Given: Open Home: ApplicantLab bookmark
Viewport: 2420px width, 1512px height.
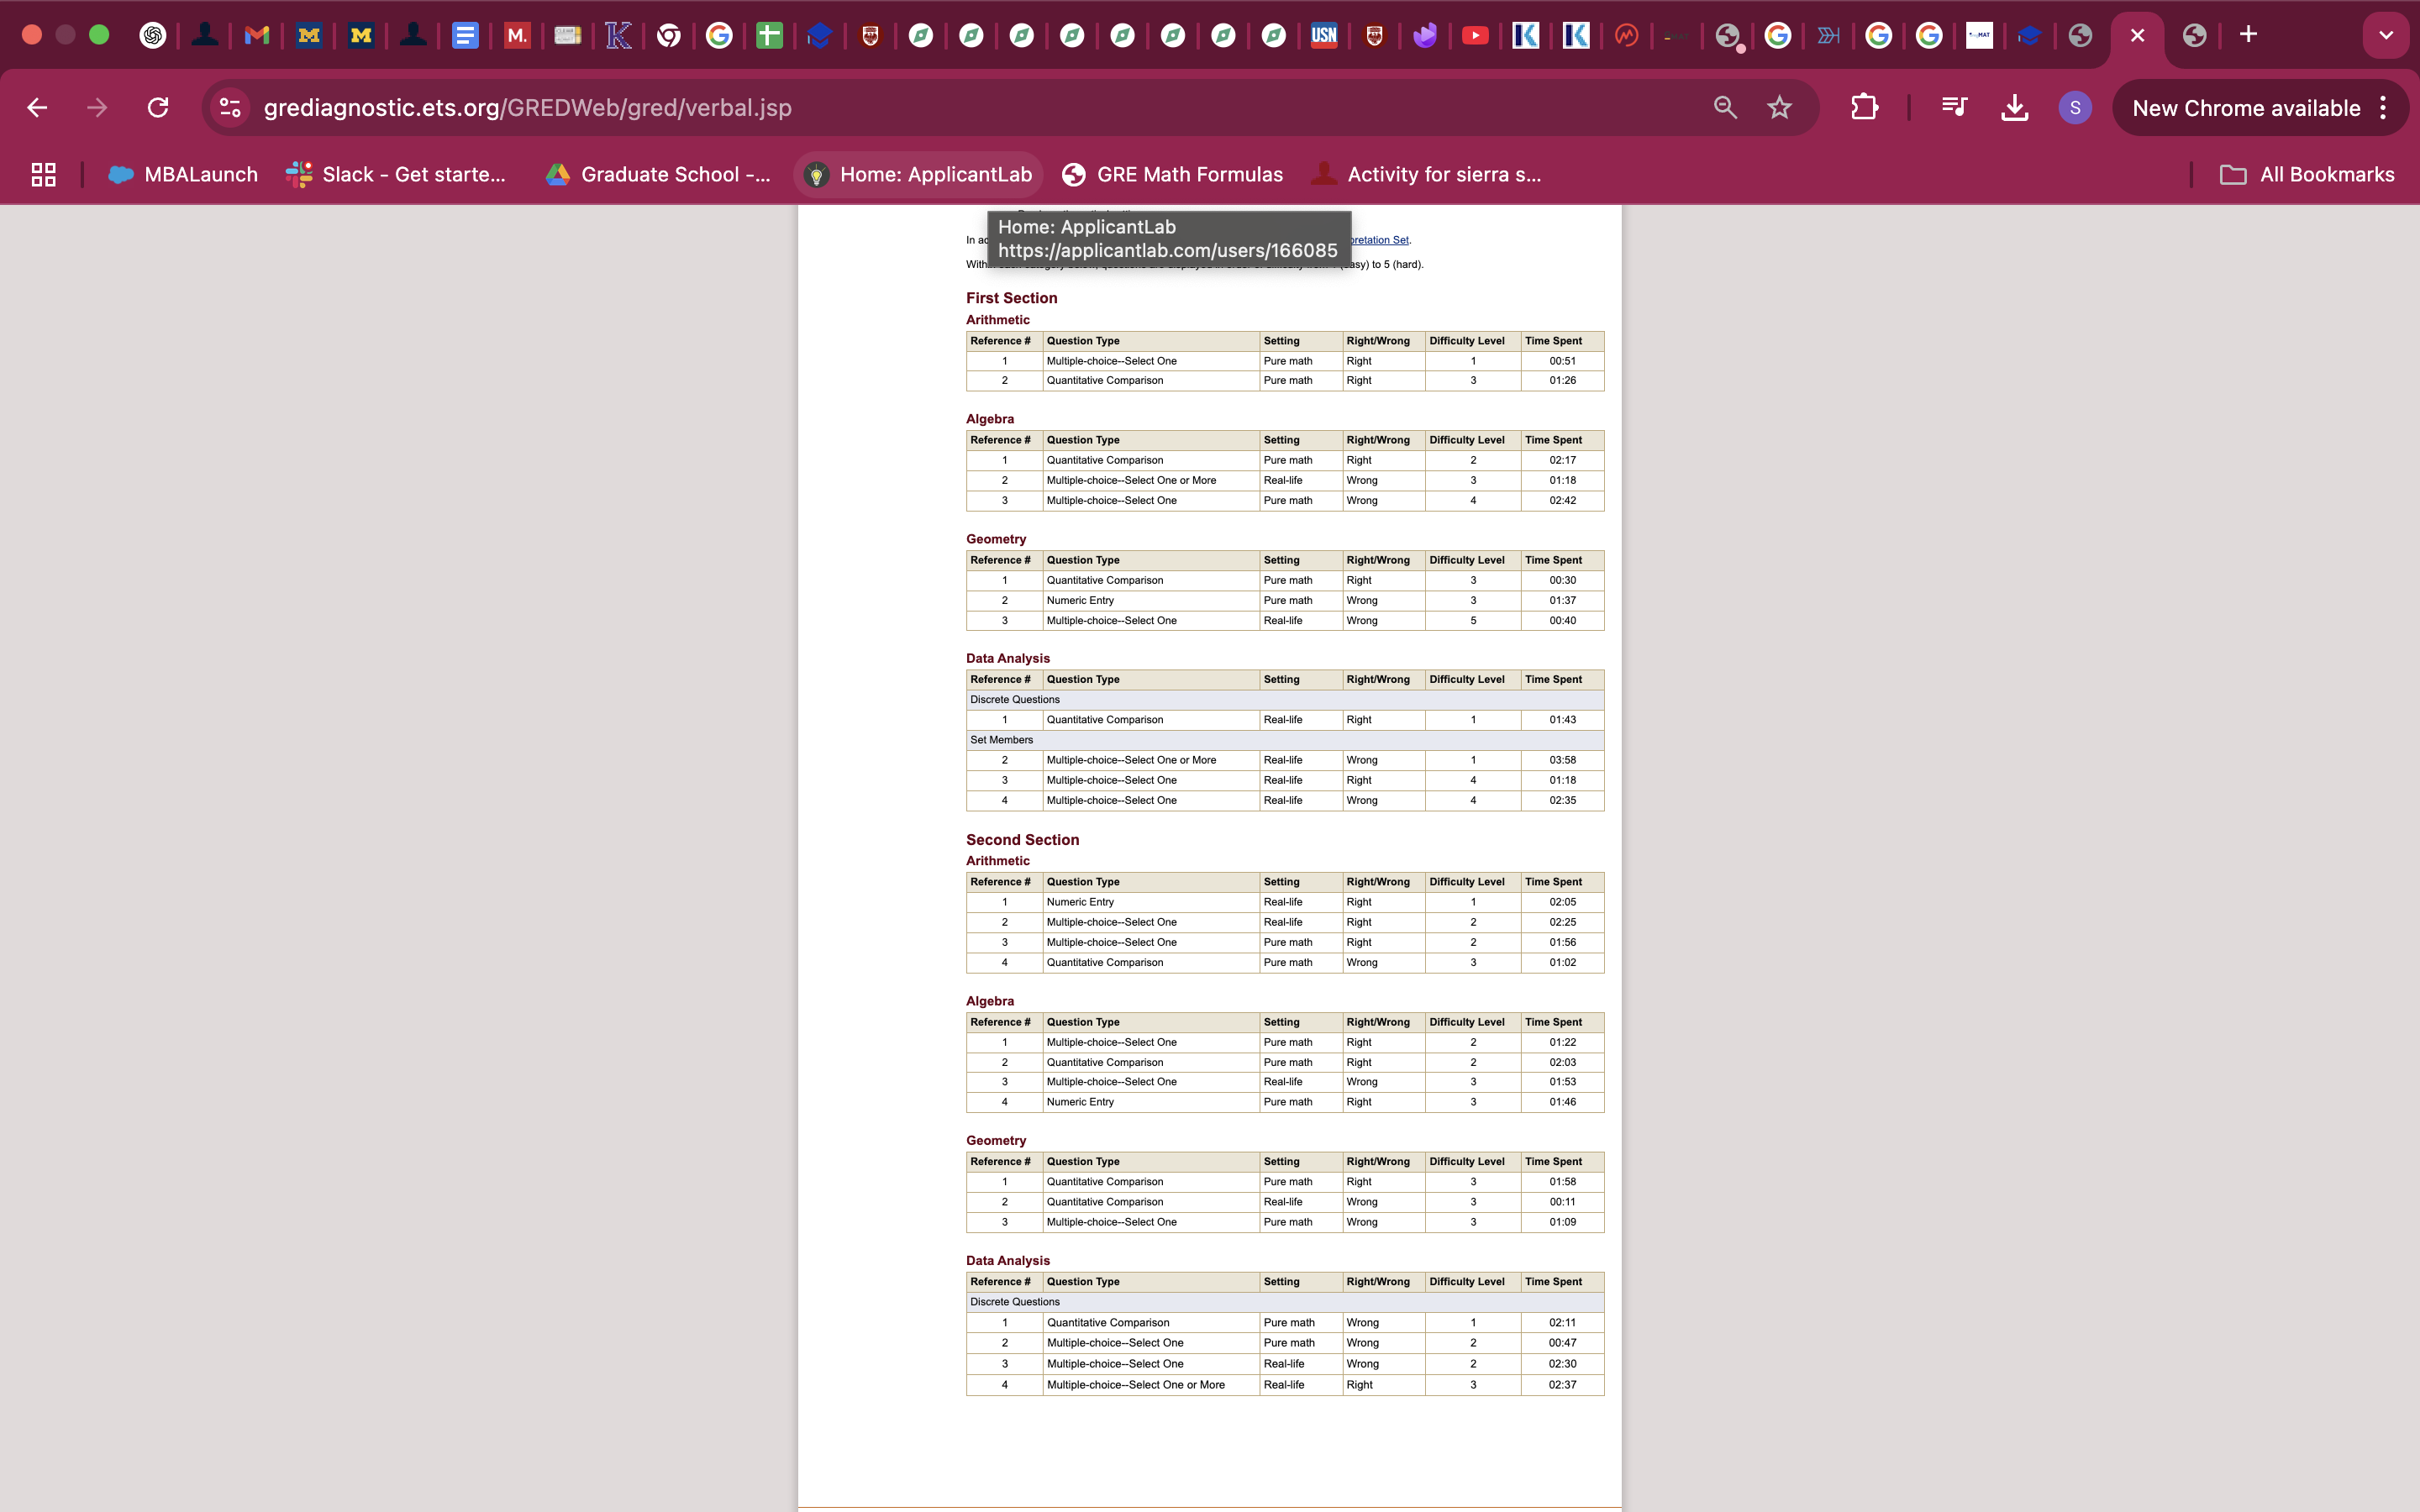Looking at the screenshot, I should (919, 175).
